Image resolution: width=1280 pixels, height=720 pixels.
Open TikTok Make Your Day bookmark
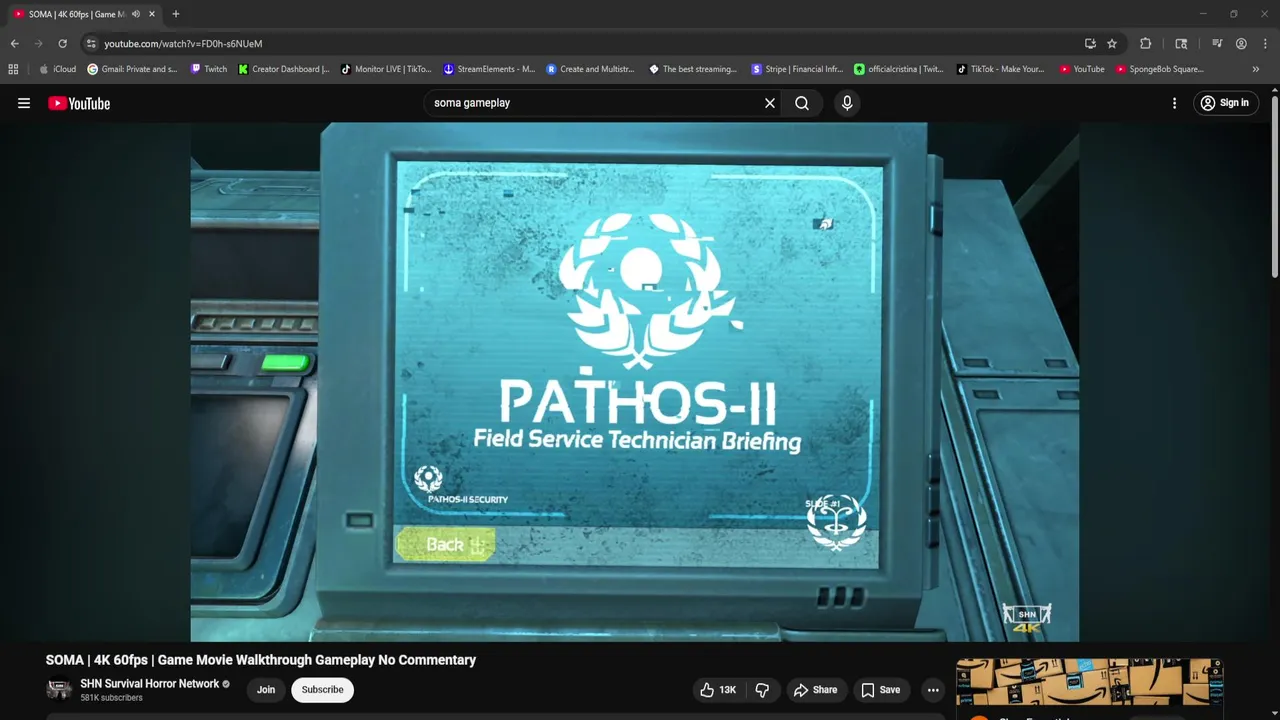tap(1000, 69)
